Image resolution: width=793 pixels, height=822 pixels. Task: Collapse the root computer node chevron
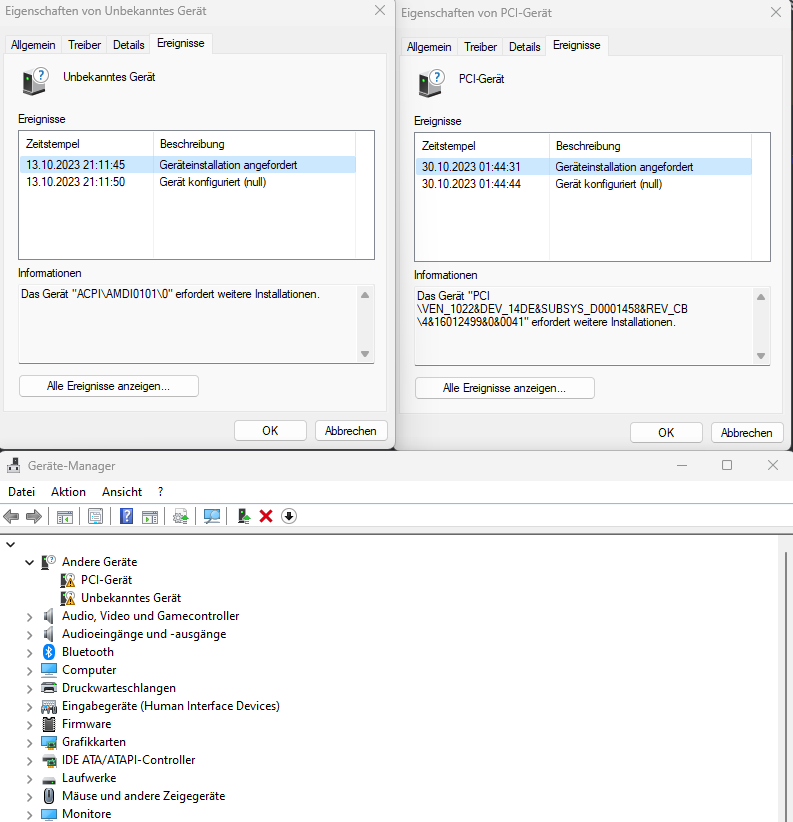[10, 545]
